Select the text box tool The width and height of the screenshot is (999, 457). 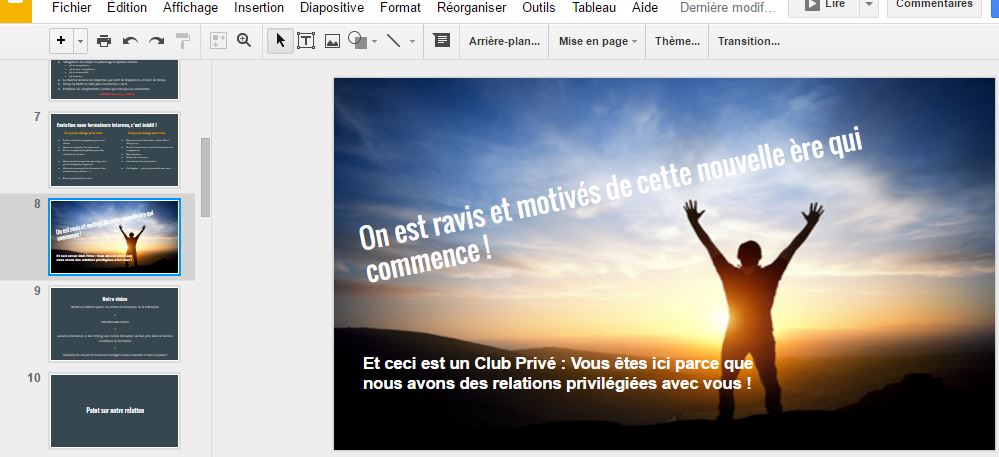306,41
